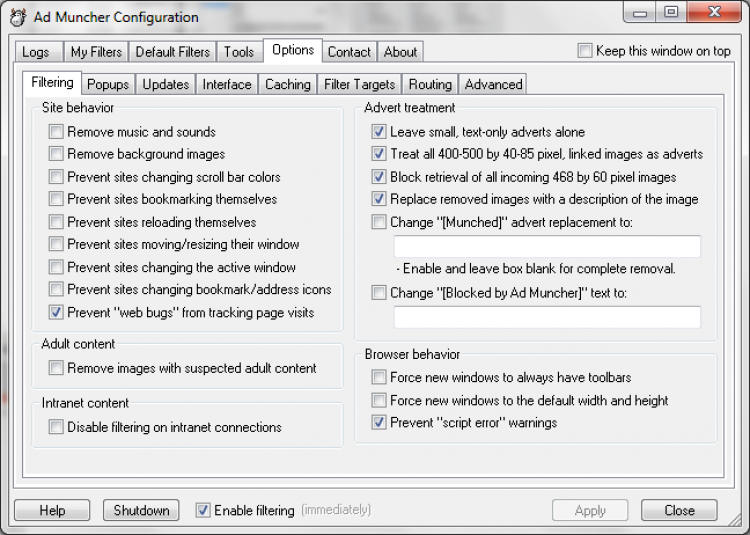
Task: Click the Shutdown button
Action: (x=141, y=510)
